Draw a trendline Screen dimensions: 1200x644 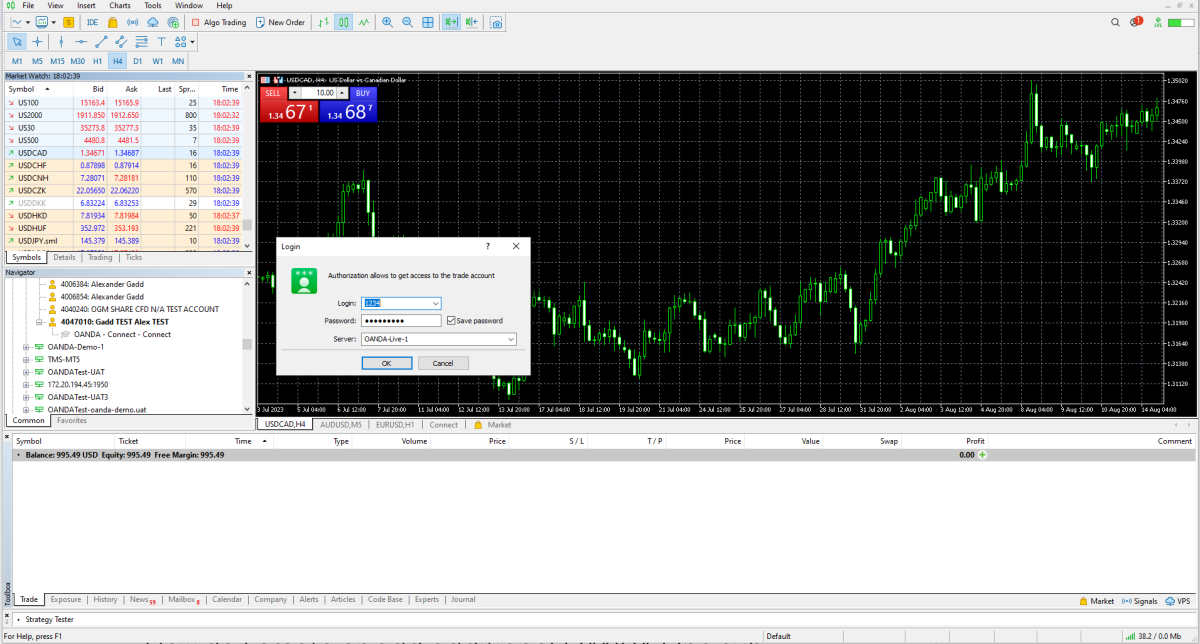click(101, 42)
